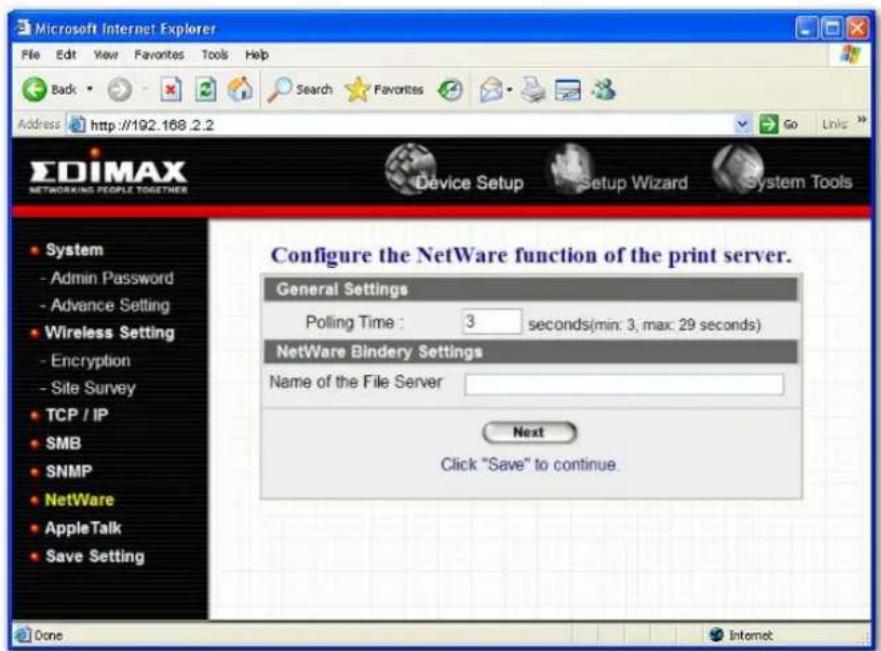Image resolution: width=881 pixels, height=651 pixels.
Task: Click 'Click "Save" to continue' text
Action: pyautogui.click(x=528, y=465)
